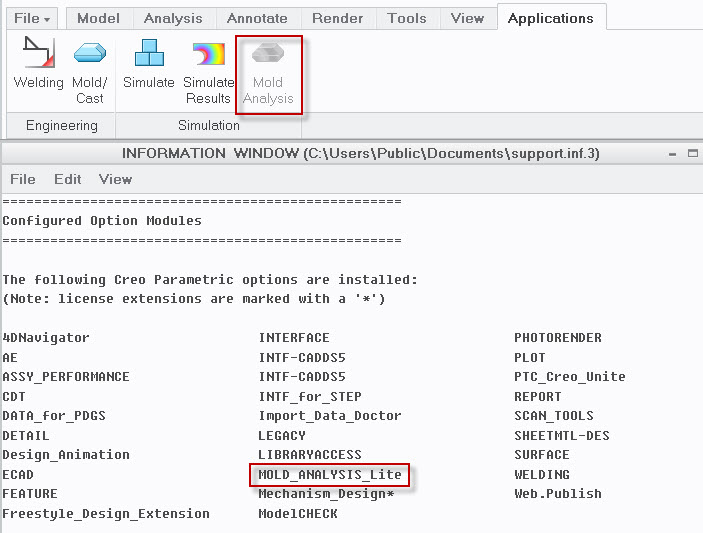Click the SCAN_TOOLS entry

tap(554, 416)
